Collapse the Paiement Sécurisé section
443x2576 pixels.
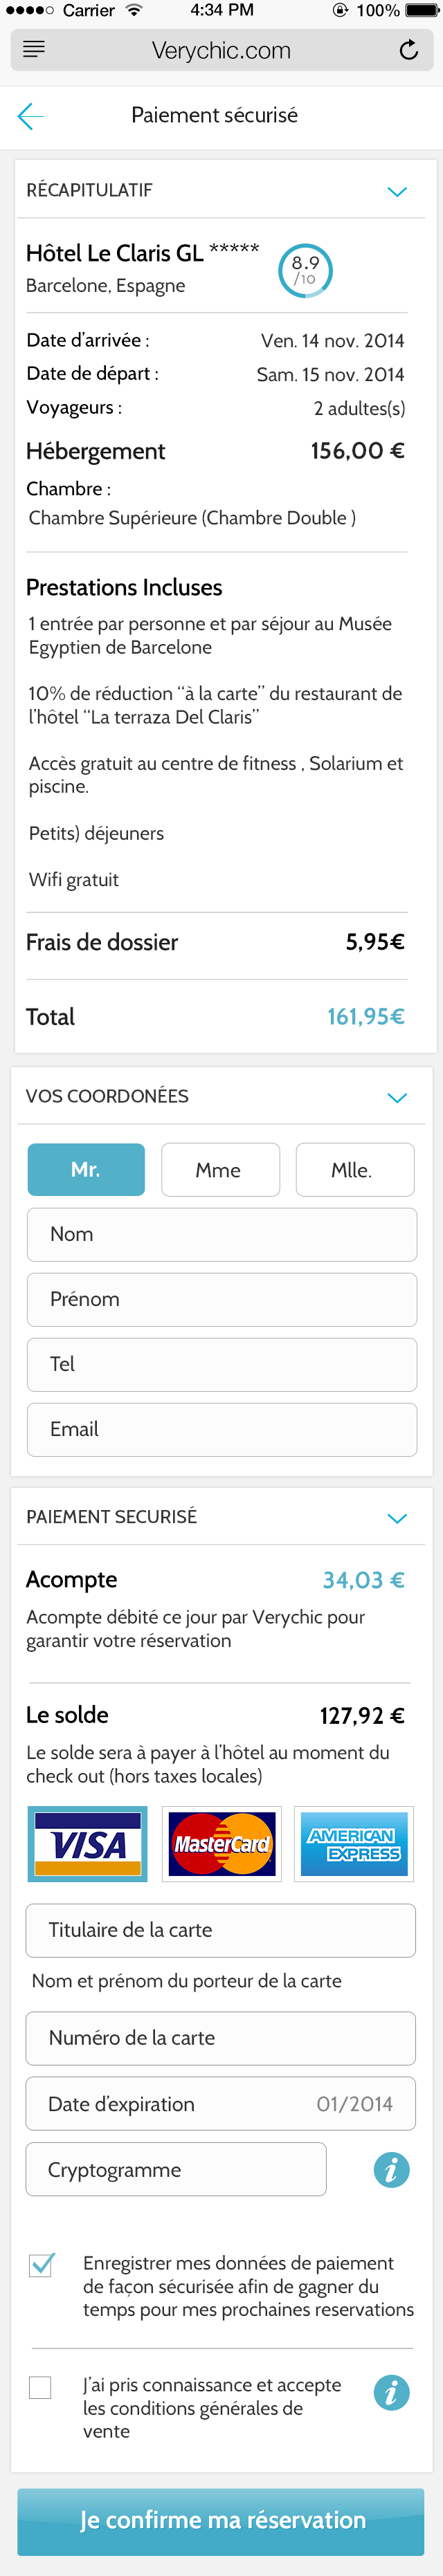397,1517
